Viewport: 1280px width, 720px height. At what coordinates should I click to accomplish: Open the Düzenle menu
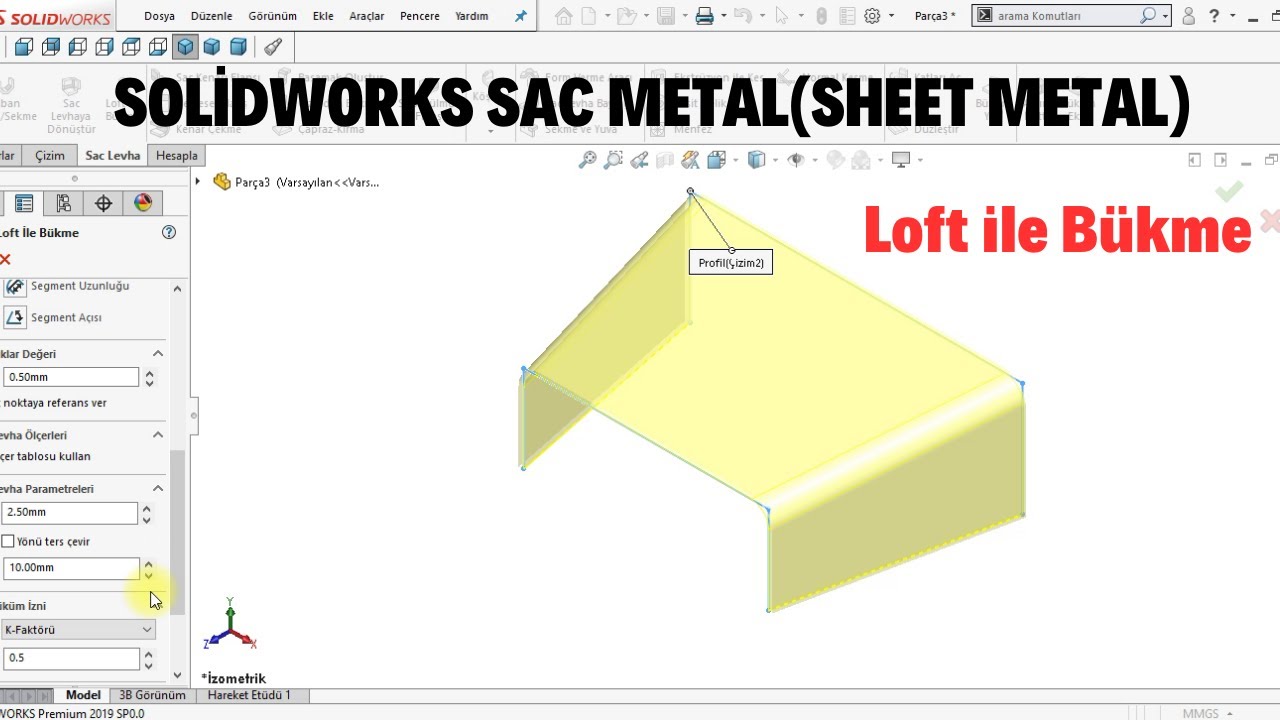pos(212,16)
